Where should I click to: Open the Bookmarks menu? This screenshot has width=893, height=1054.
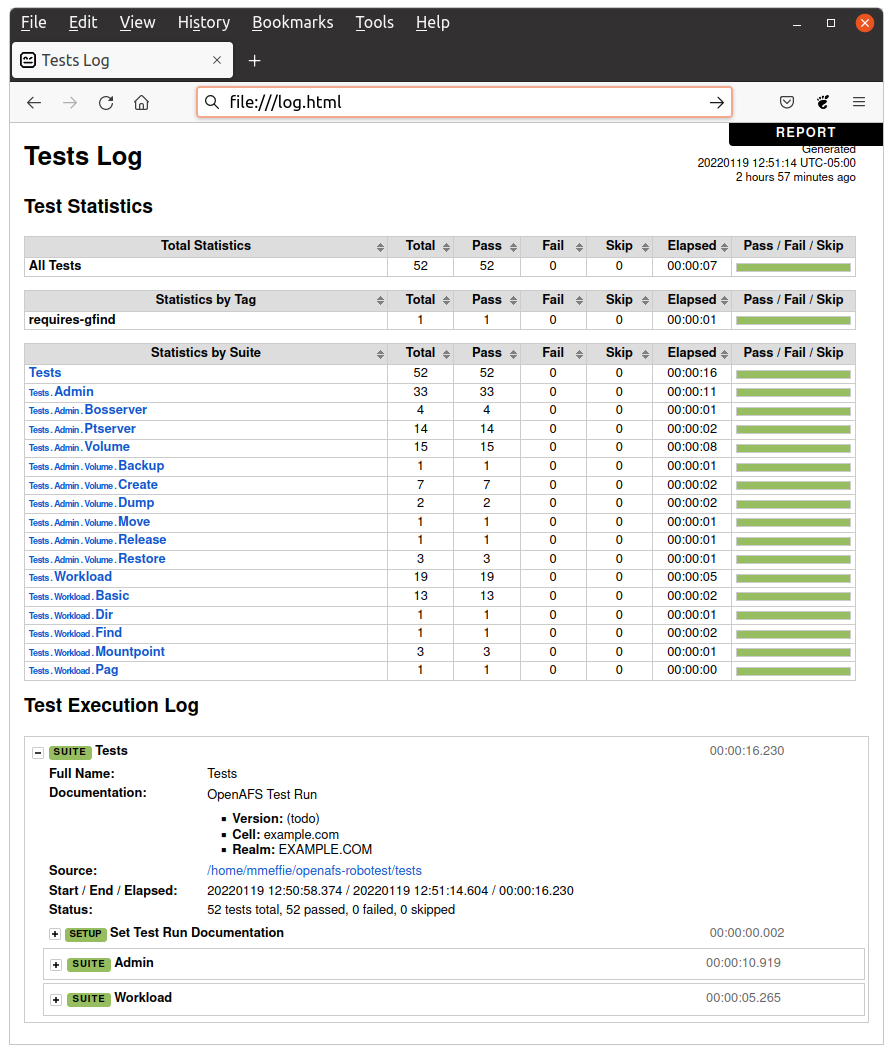[293, 22]
